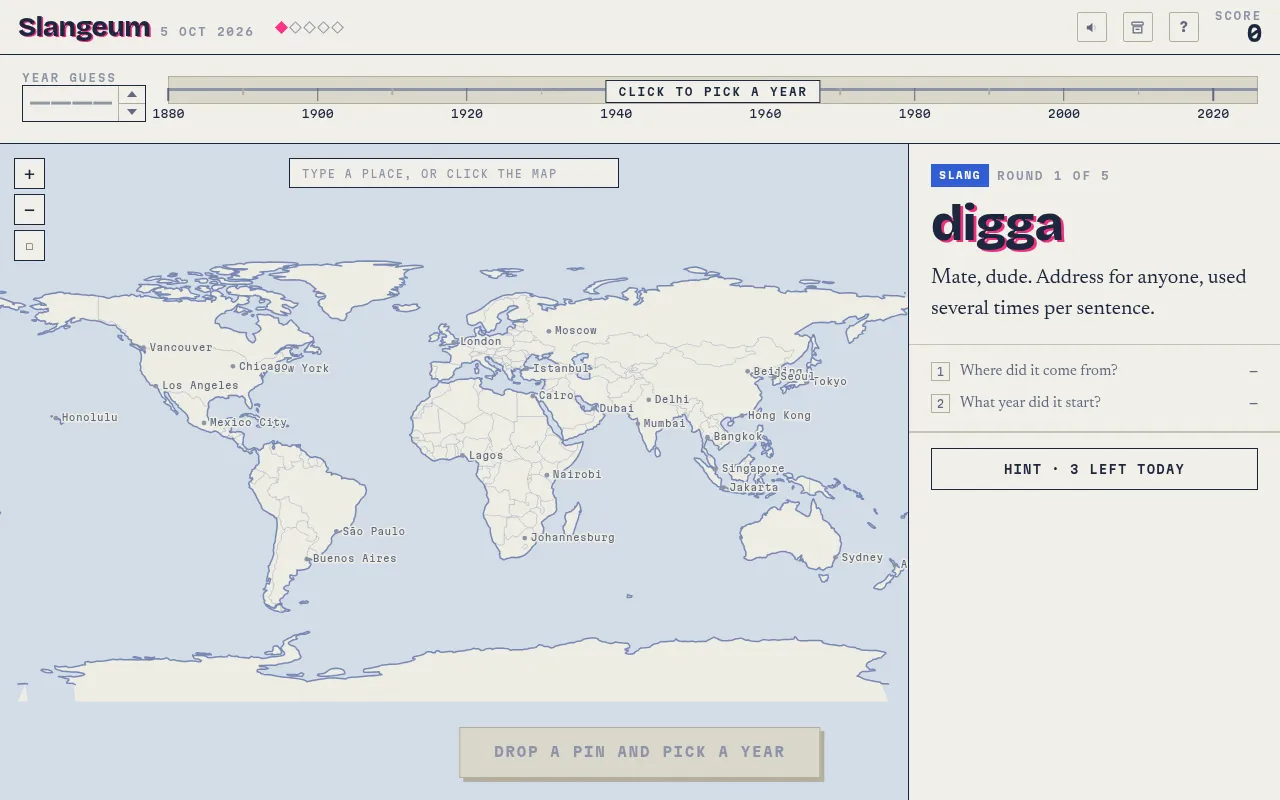Click the Sydney label on the map
The width and height of the screenshot is (1280, 800).
coord(862,558)
